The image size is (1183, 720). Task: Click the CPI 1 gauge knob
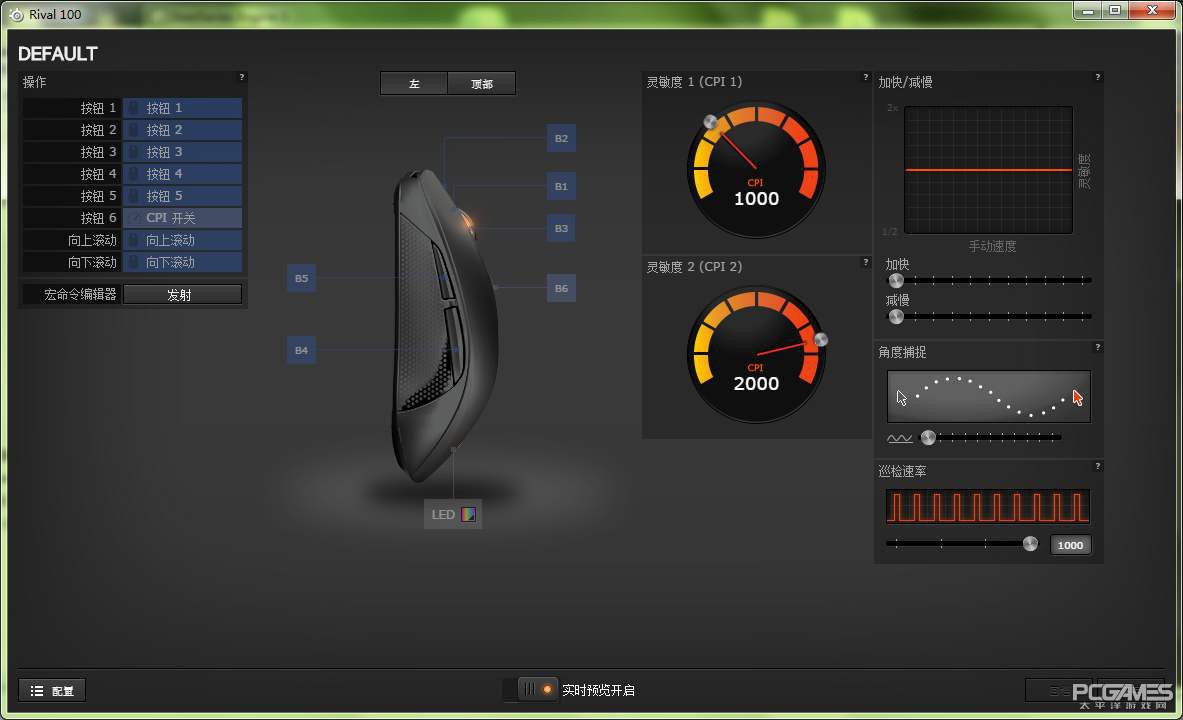710,122
